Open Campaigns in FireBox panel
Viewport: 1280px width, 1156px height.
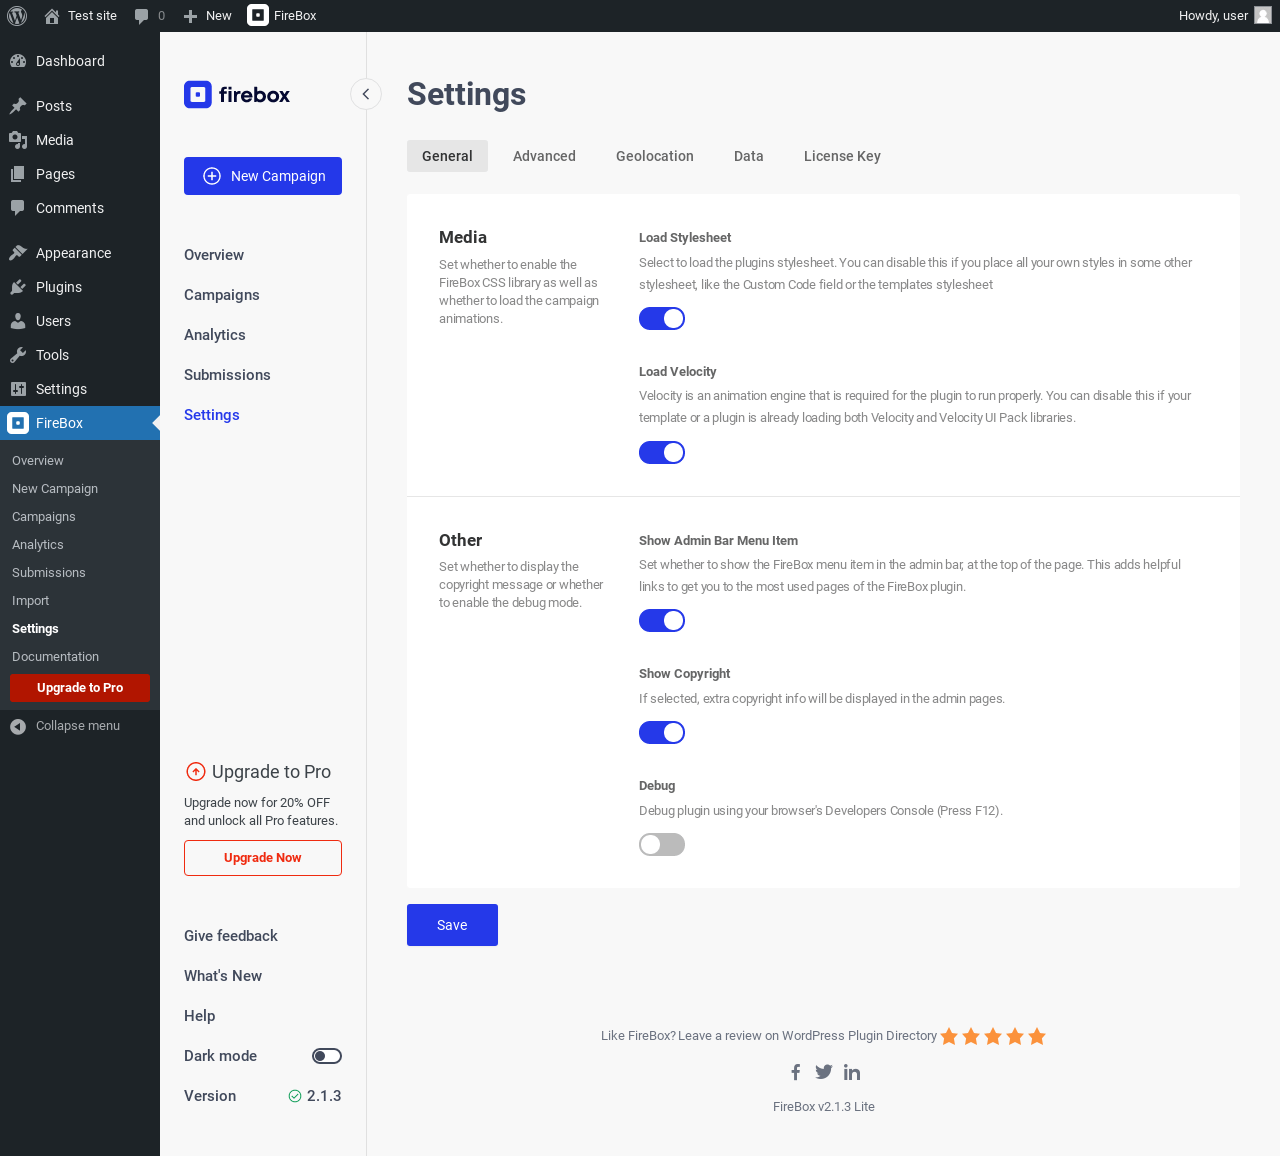point(222,295)
